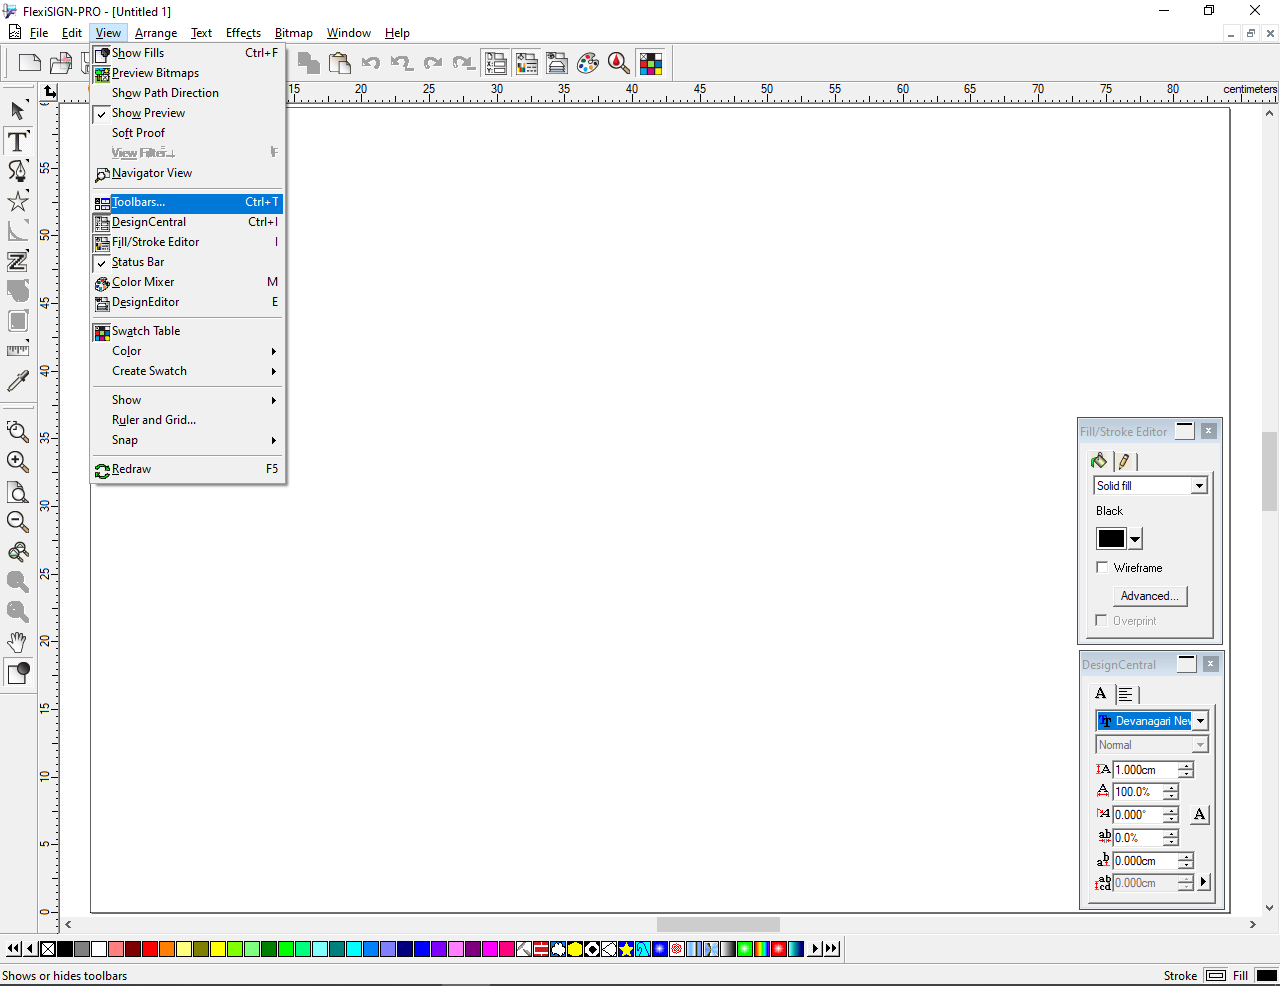Select the Text tool
This screenshot has width=1281, height=986.
point(17,141)
